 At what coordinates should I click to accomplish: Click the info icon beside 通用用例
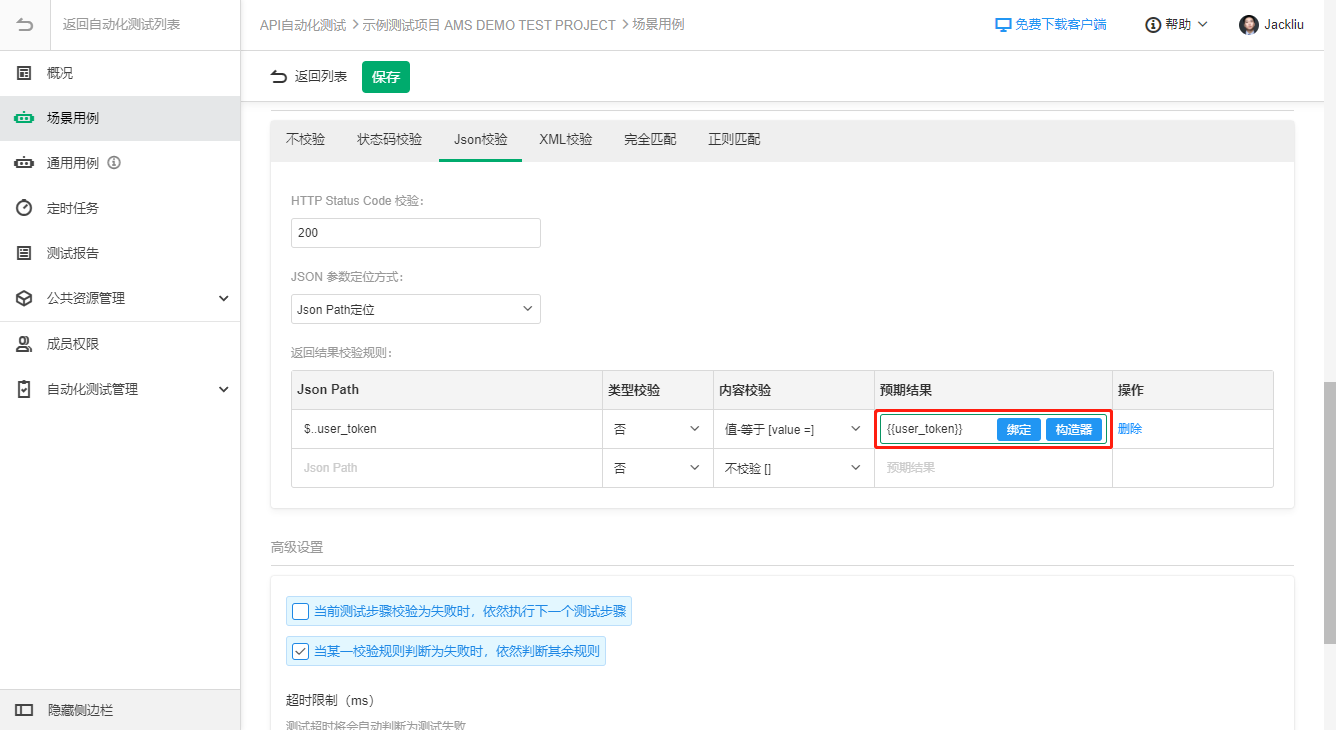pyautogui.click(x=114, y=163)
